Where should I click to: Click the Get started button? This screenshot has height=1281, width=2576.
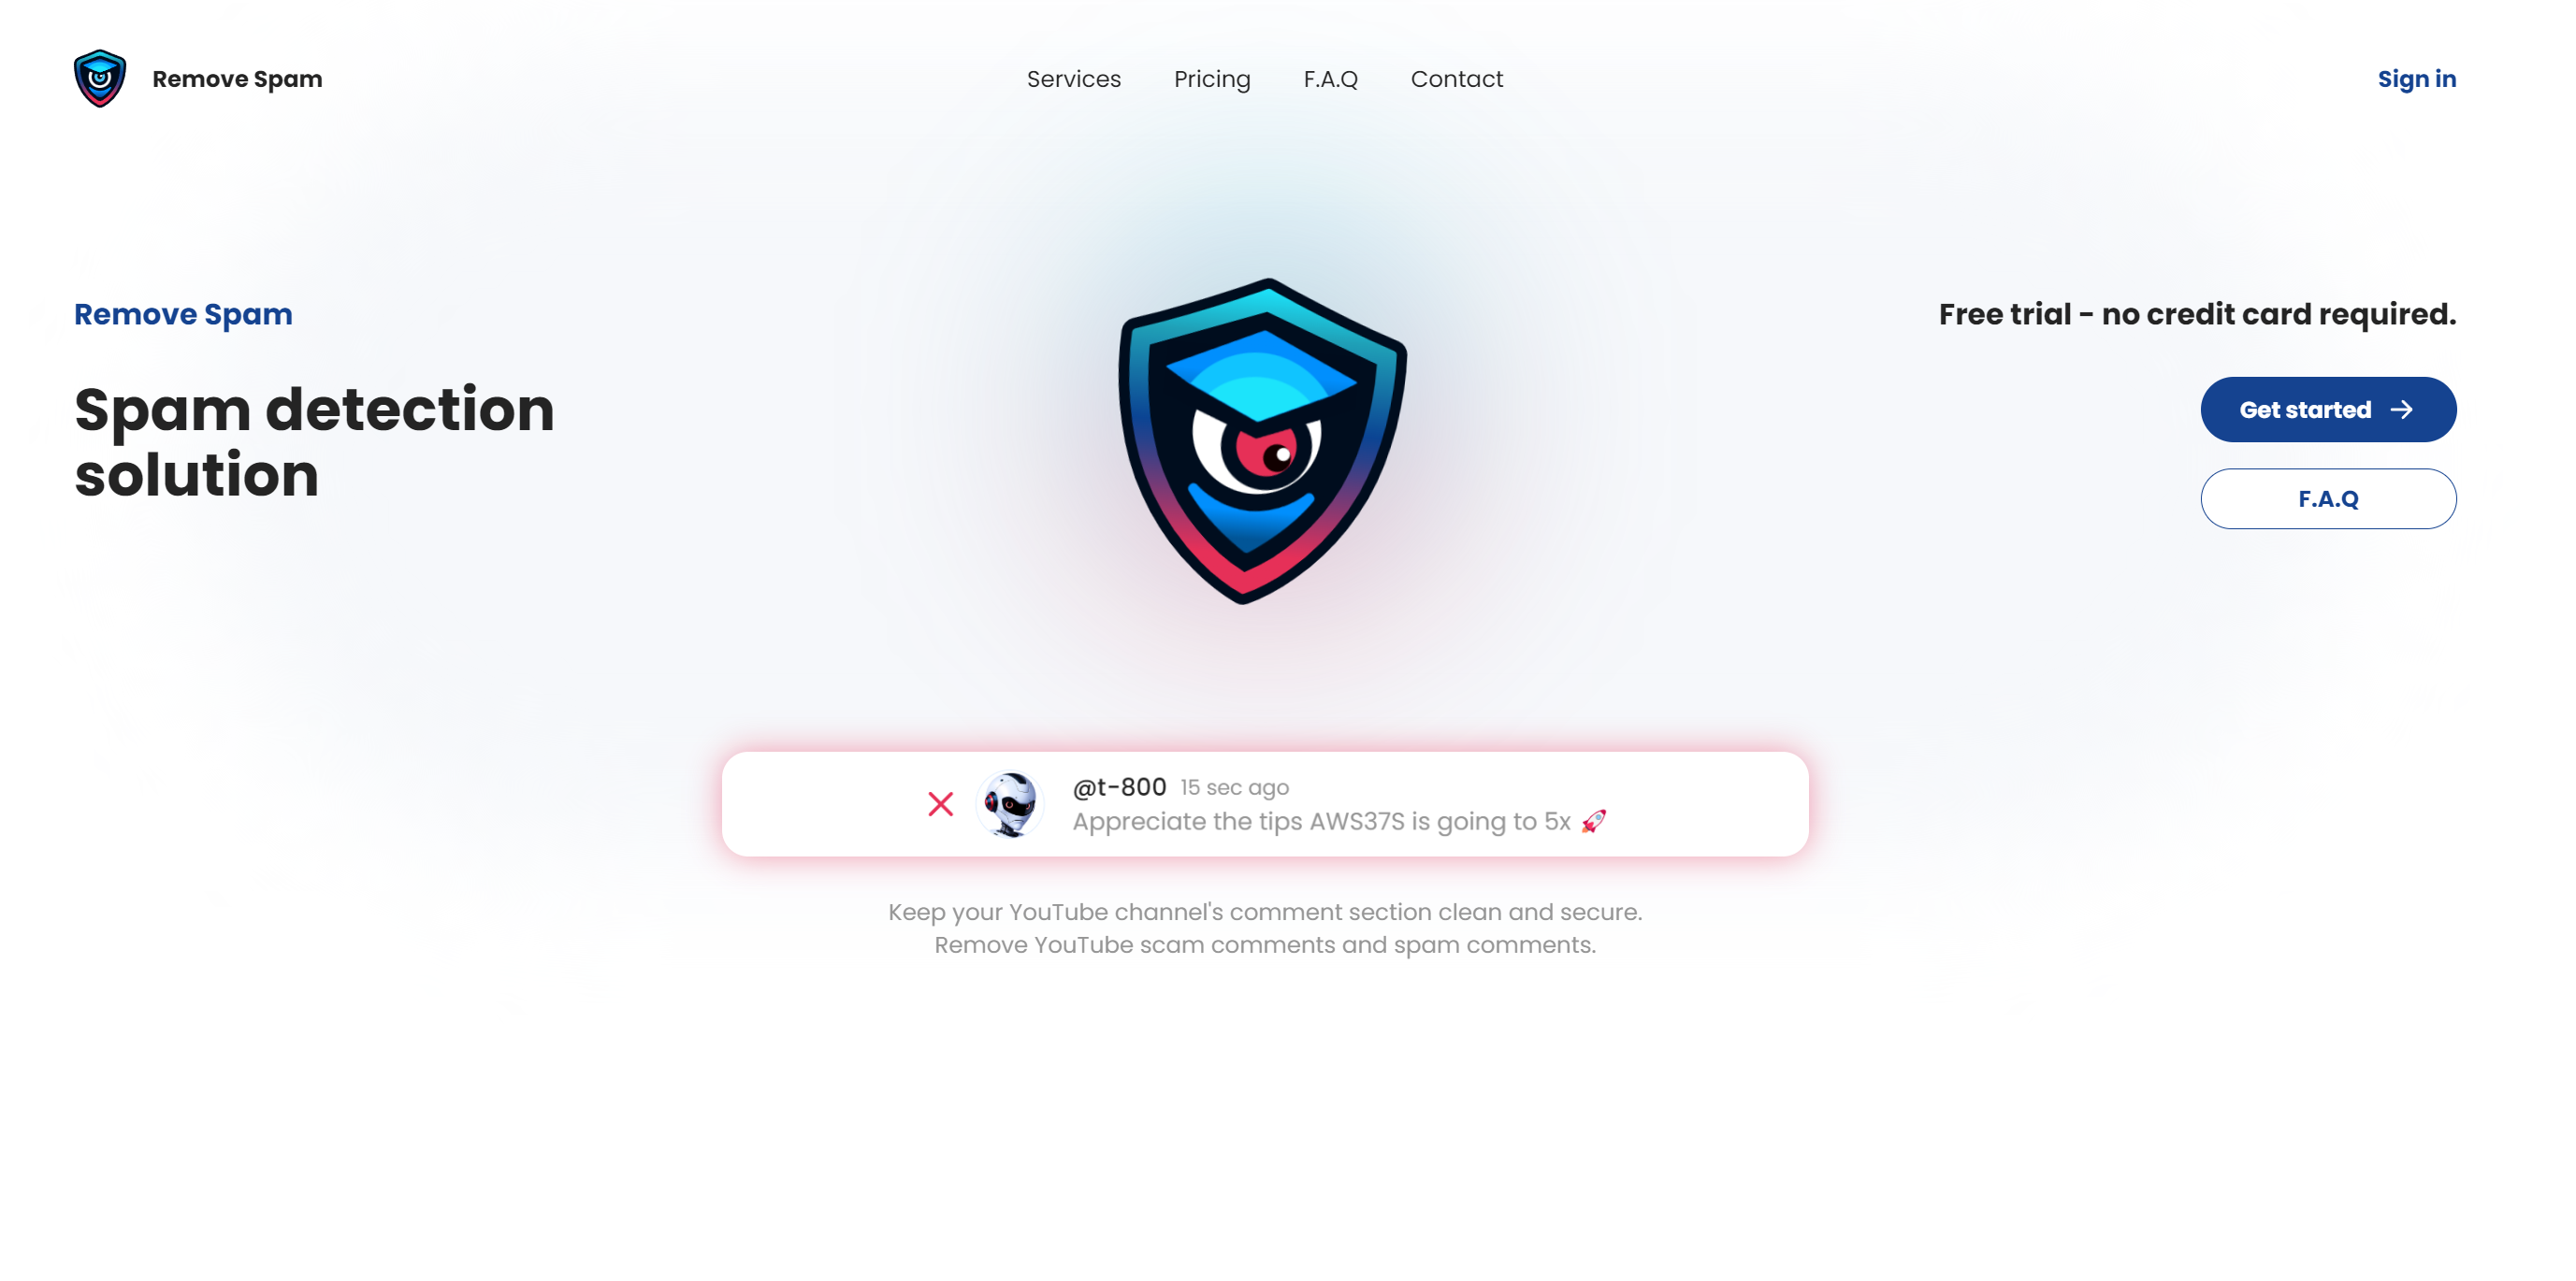coord(2327,409)
